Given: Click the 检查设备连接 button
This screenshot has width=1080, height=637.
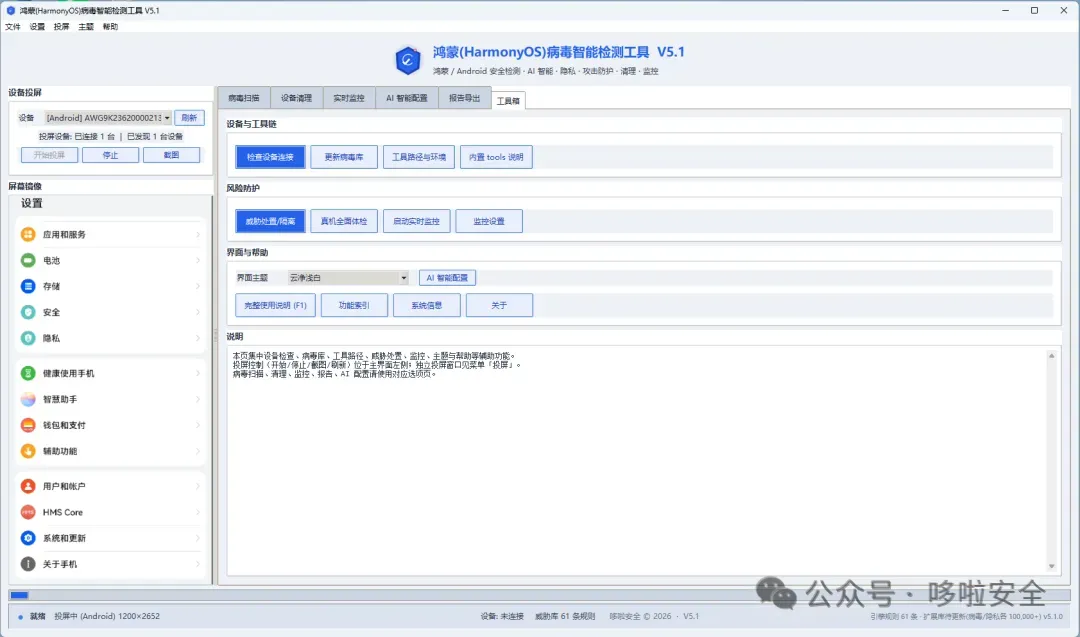Looking at the screenshot, I should [x=270, y=157].
